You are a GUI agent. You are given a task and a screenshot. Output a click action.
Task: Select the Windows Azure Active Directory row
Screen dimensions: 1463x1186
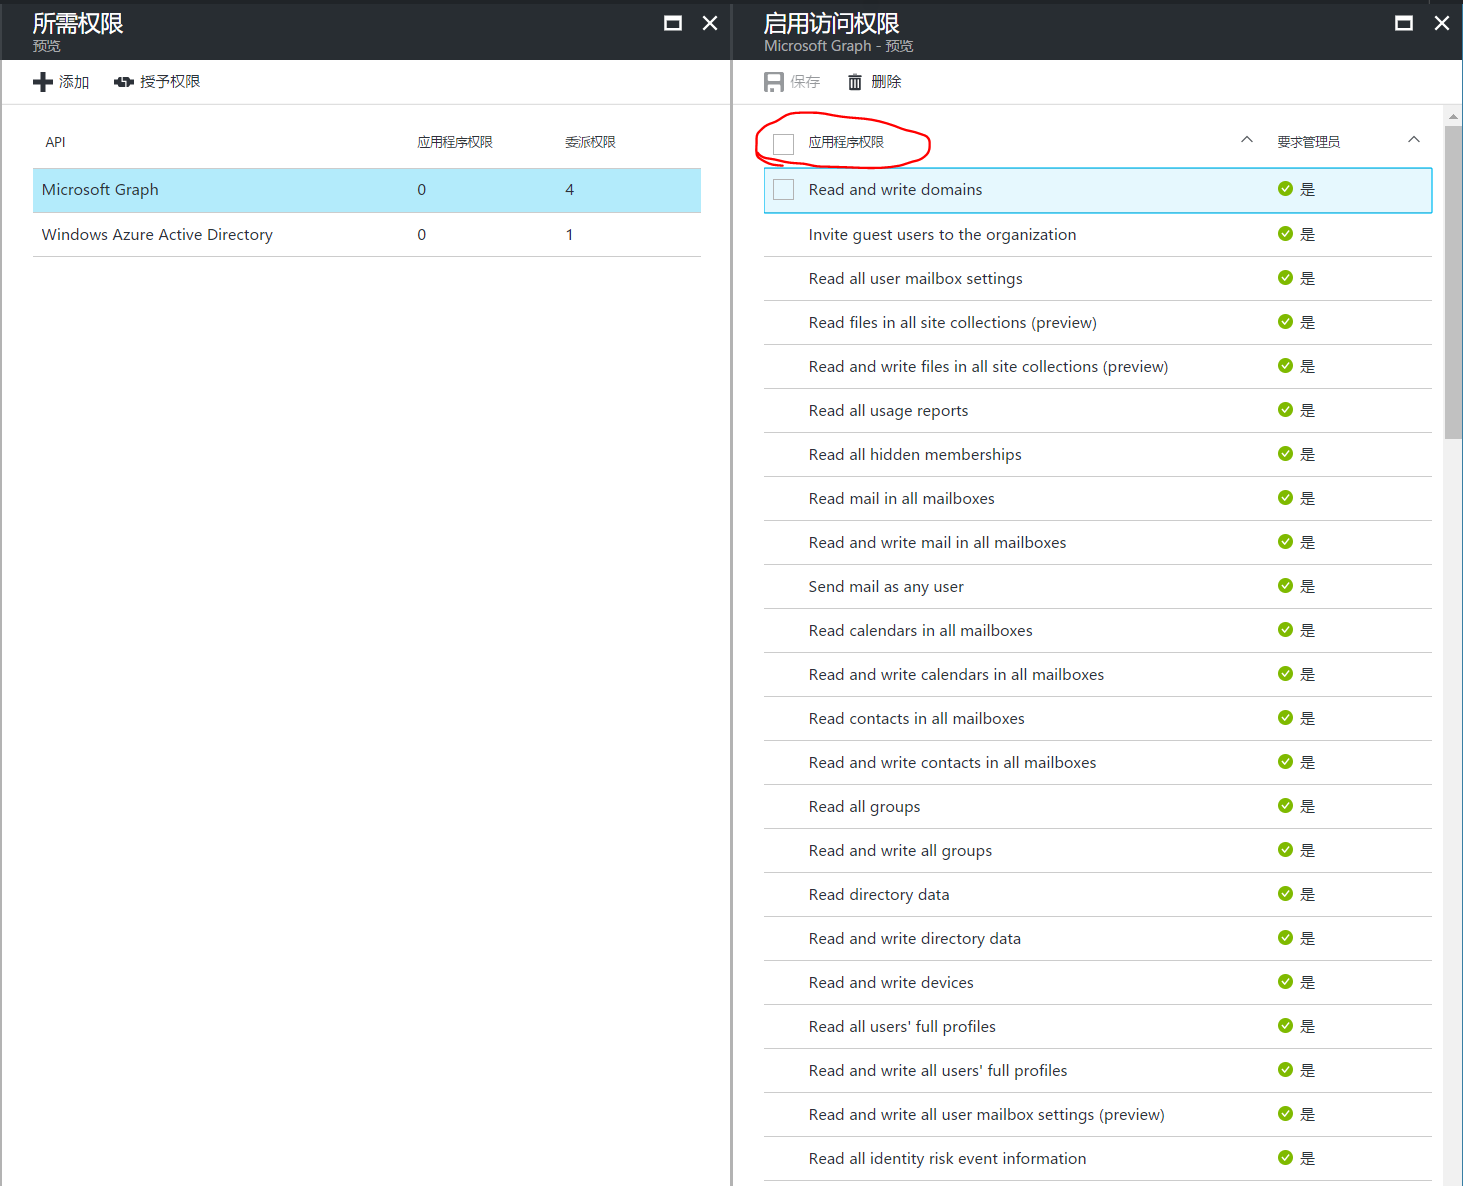coord(367,234)
